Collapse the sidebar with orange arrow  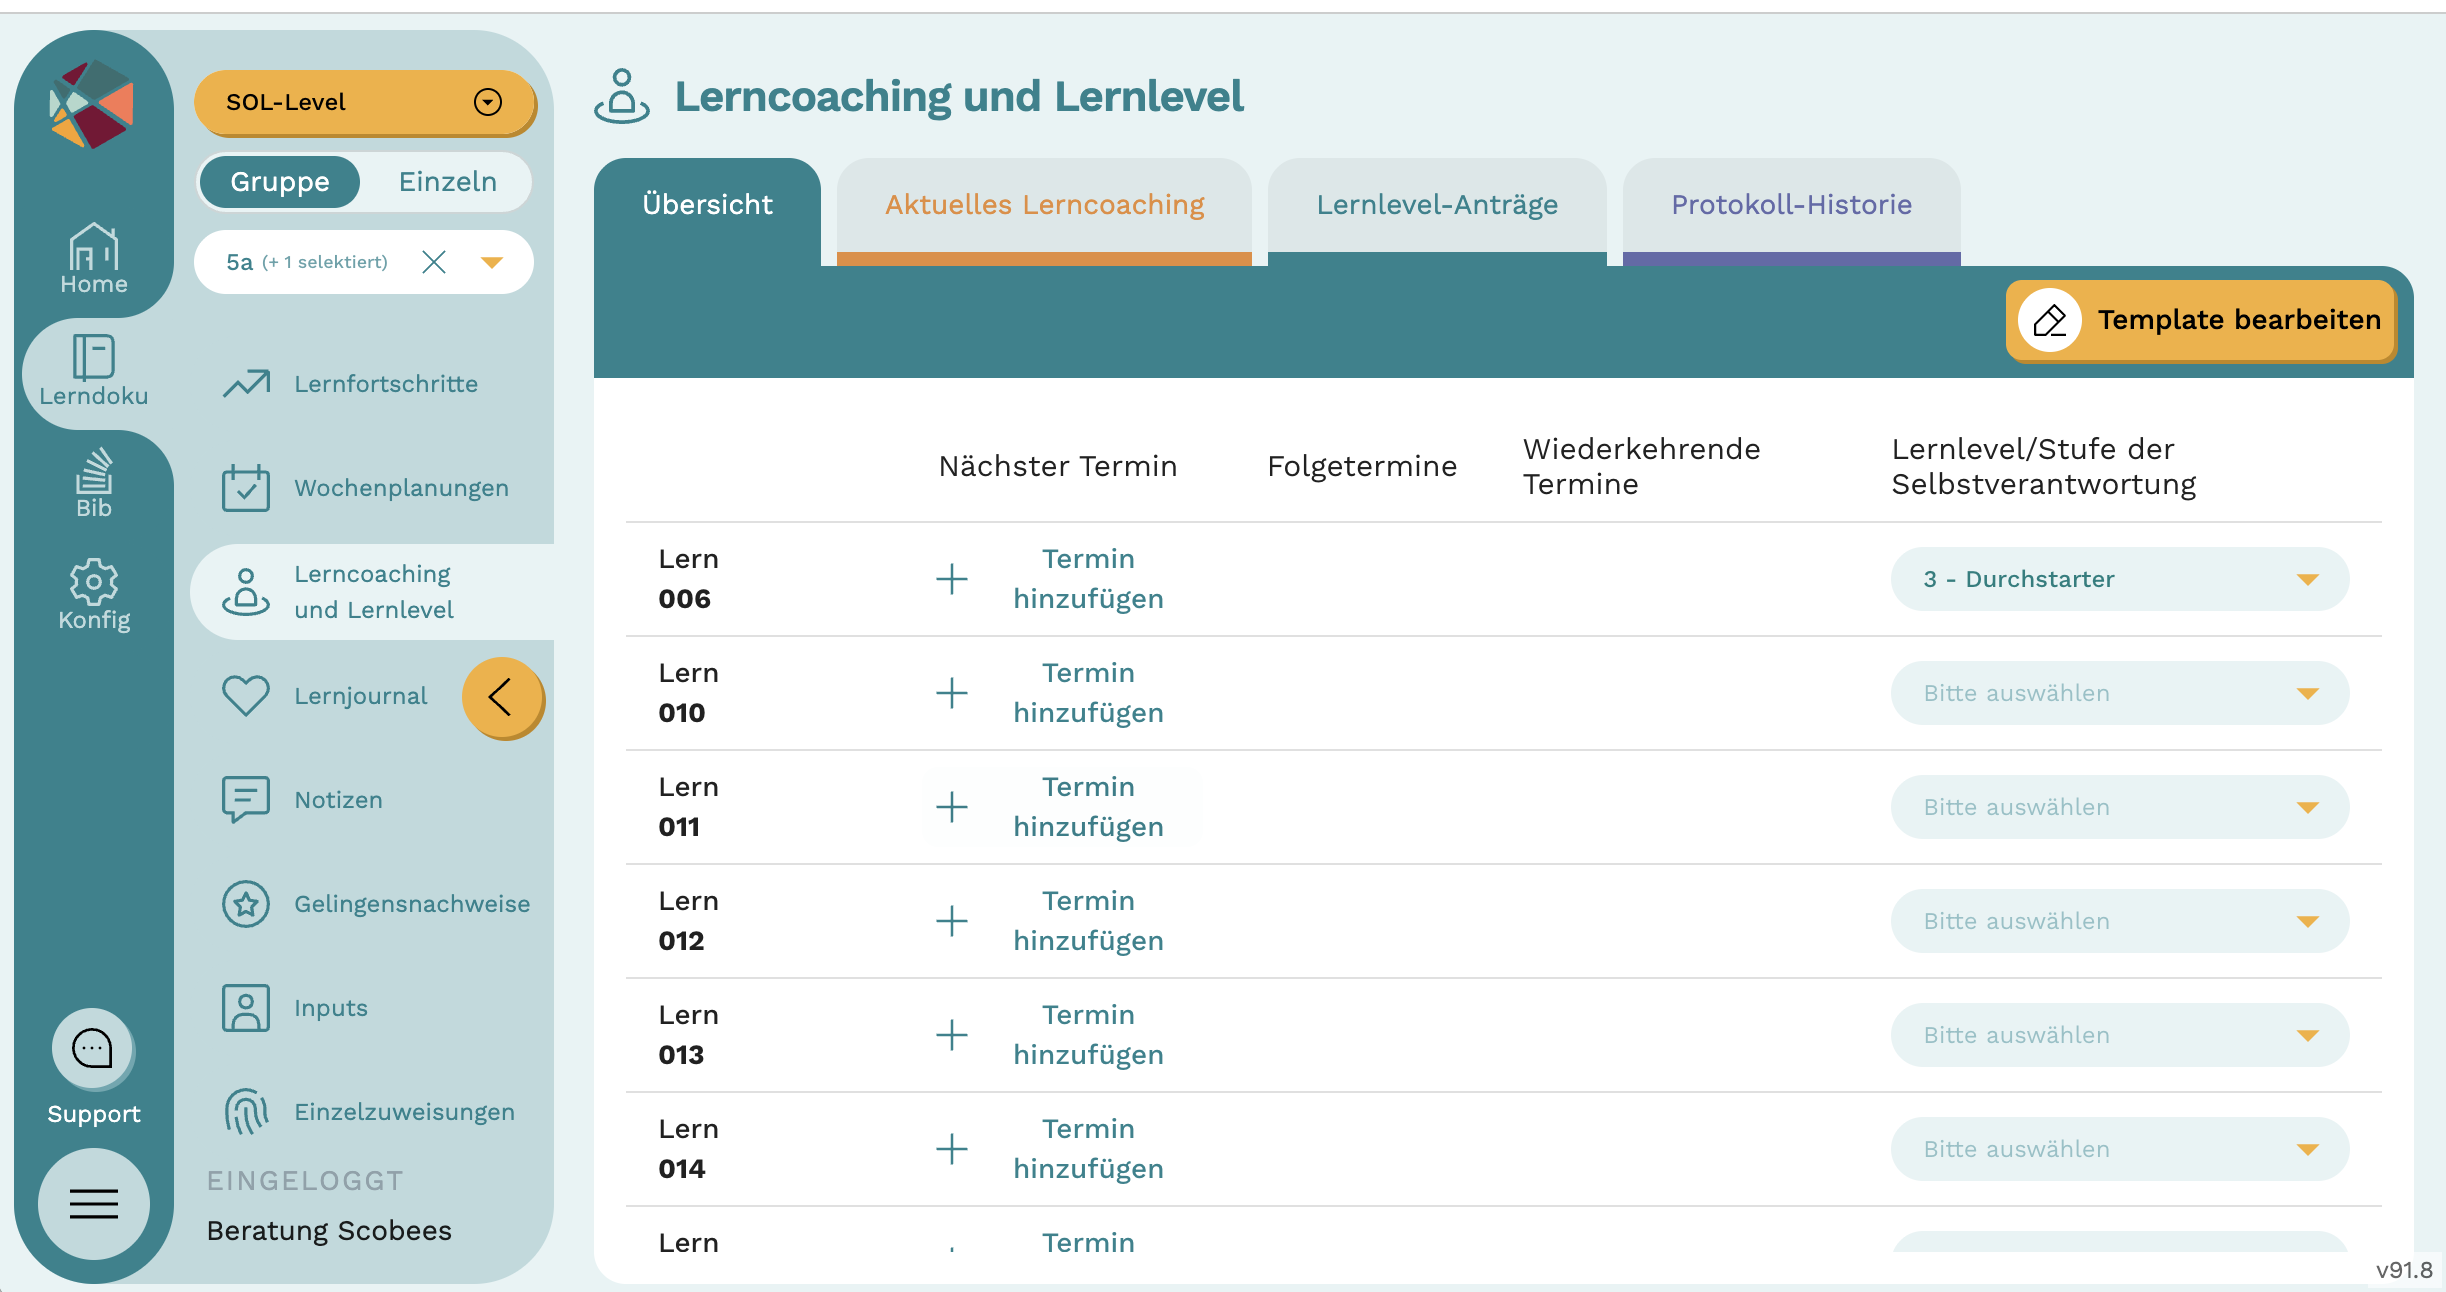tap(502, 697)
